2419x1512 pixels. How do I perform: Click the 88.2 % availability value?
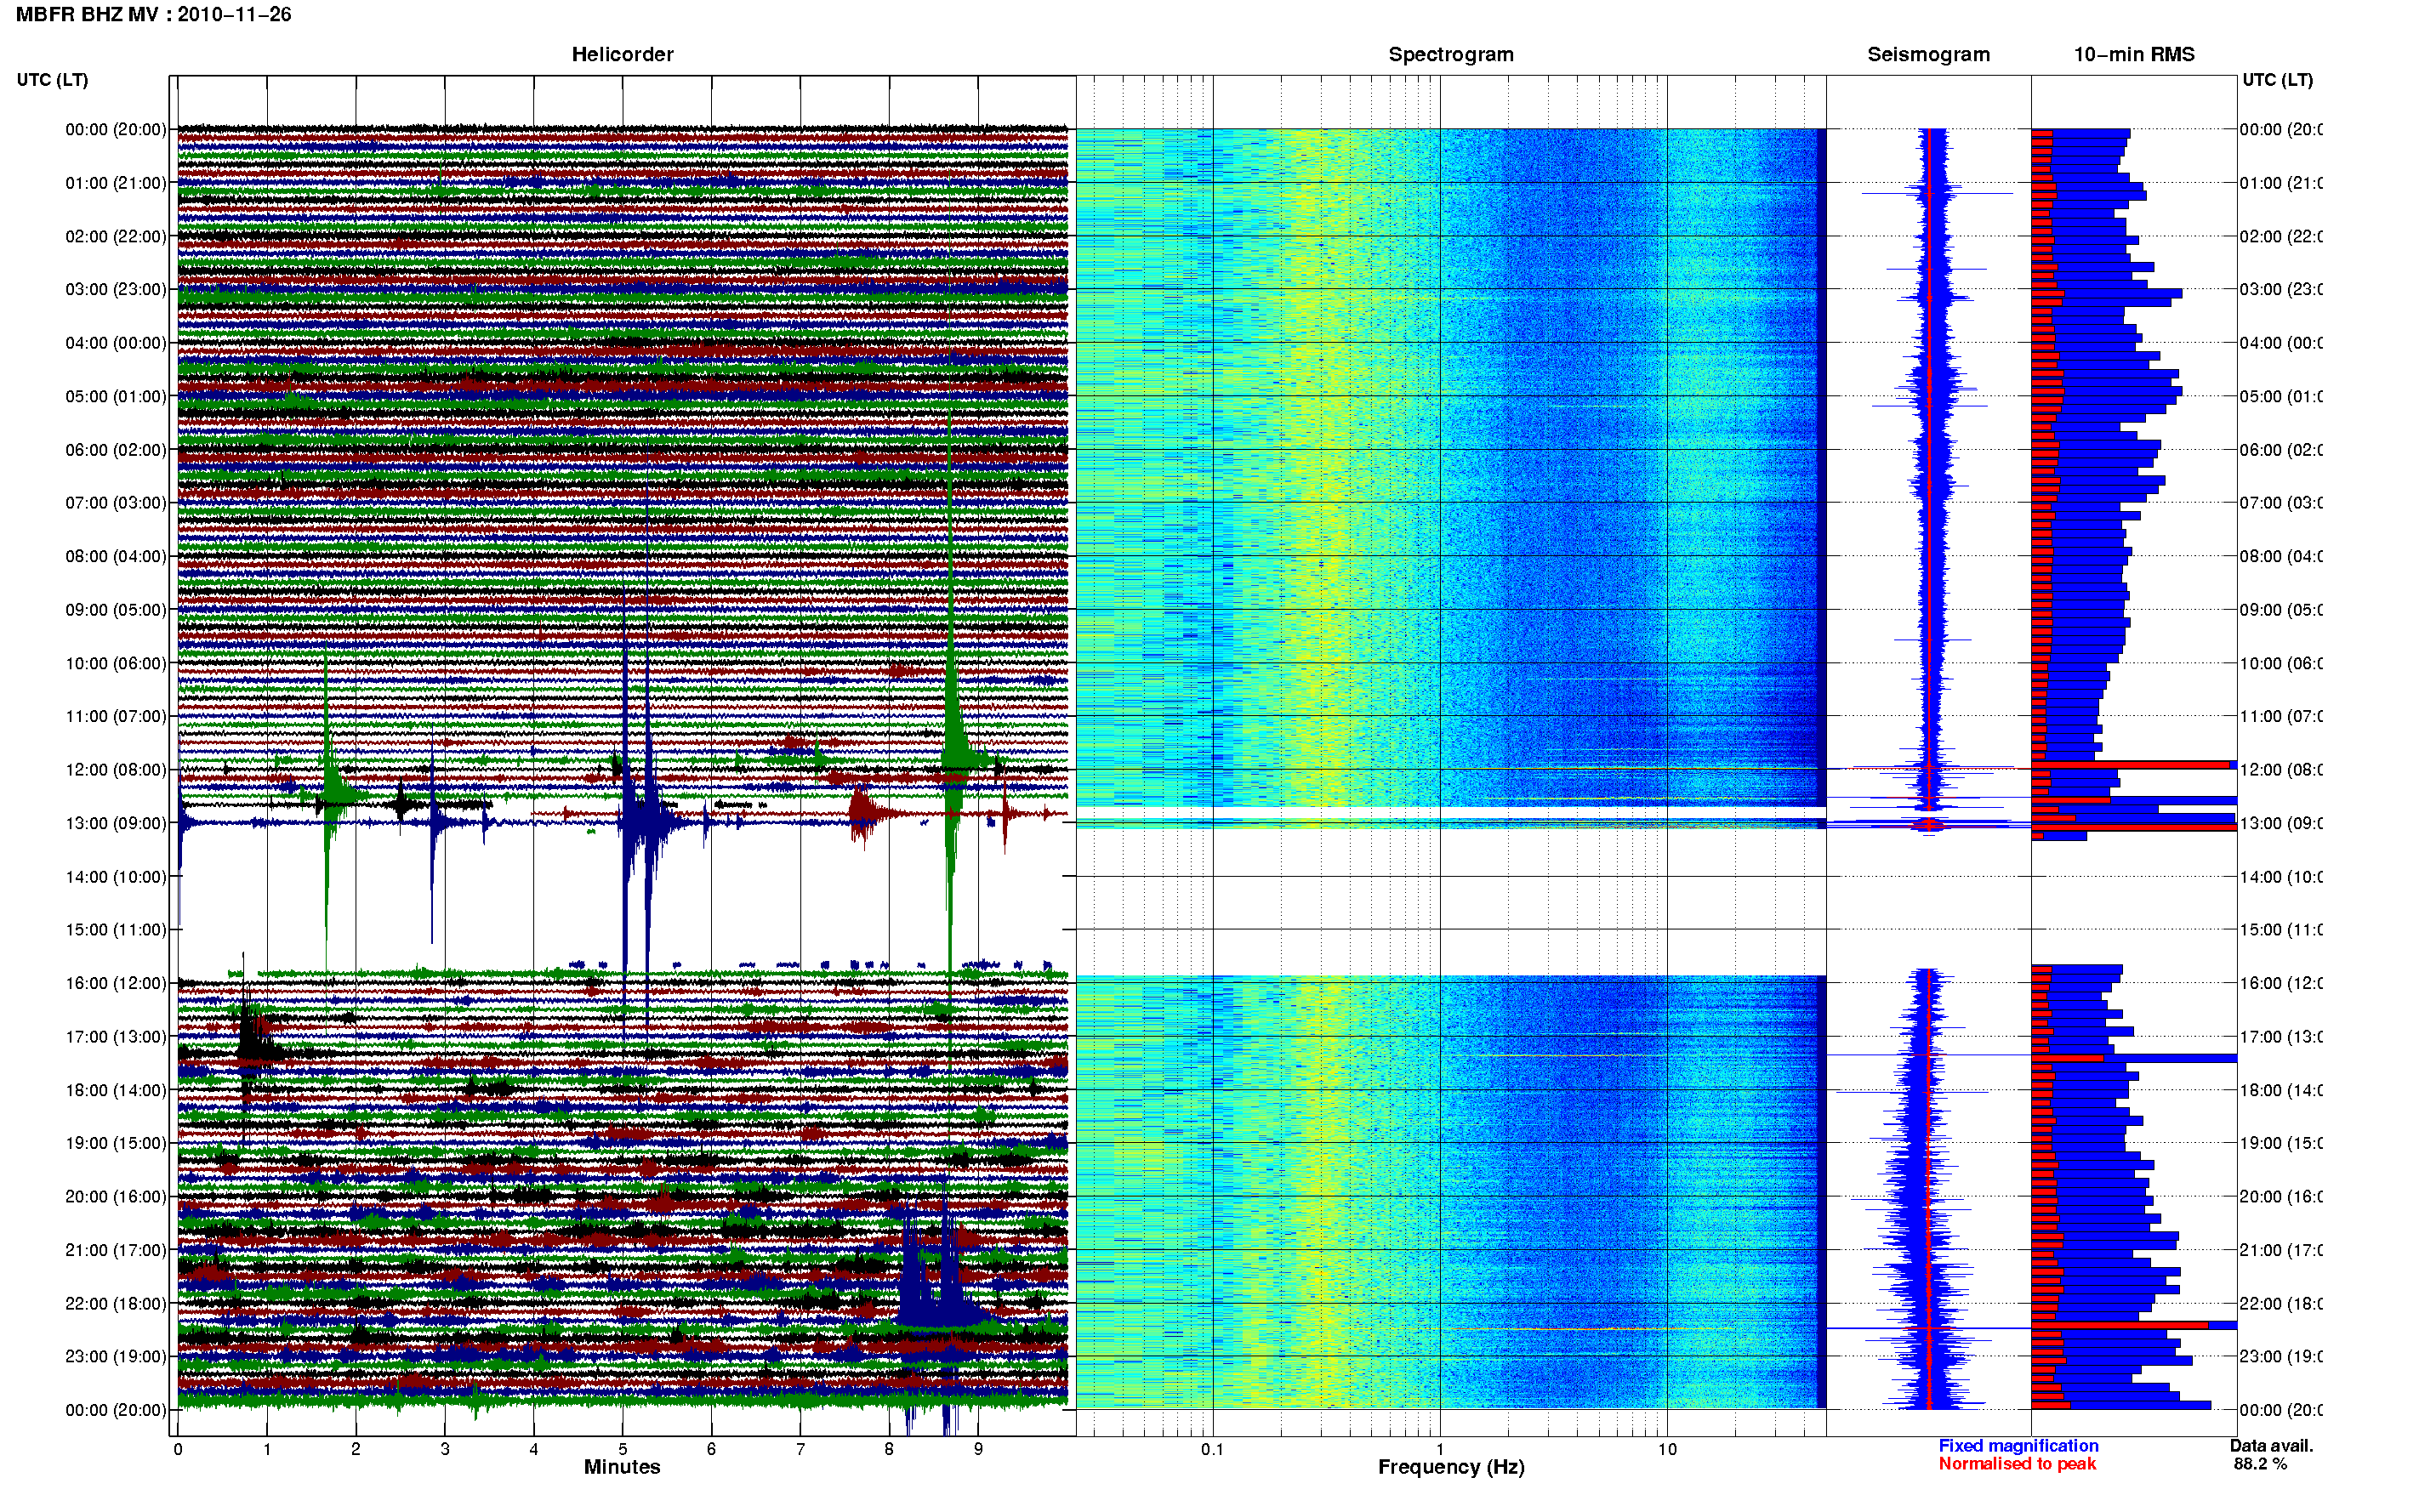pos(2260,1464)
